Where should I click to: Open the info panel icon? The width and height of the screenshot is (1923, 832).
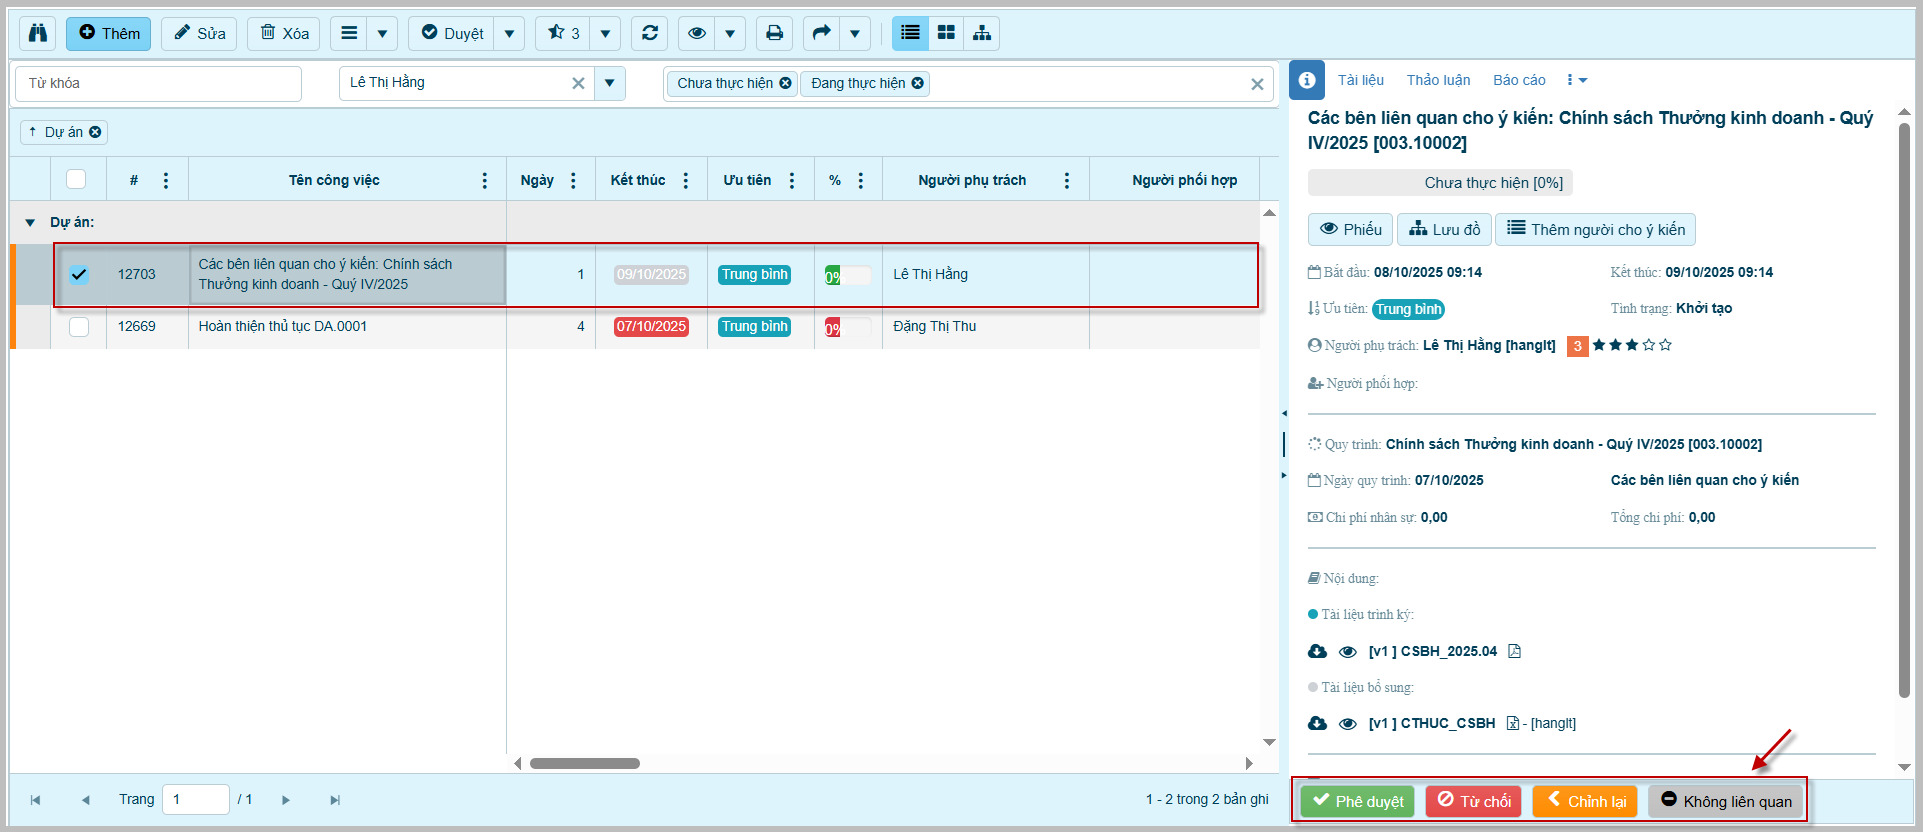1306,80
